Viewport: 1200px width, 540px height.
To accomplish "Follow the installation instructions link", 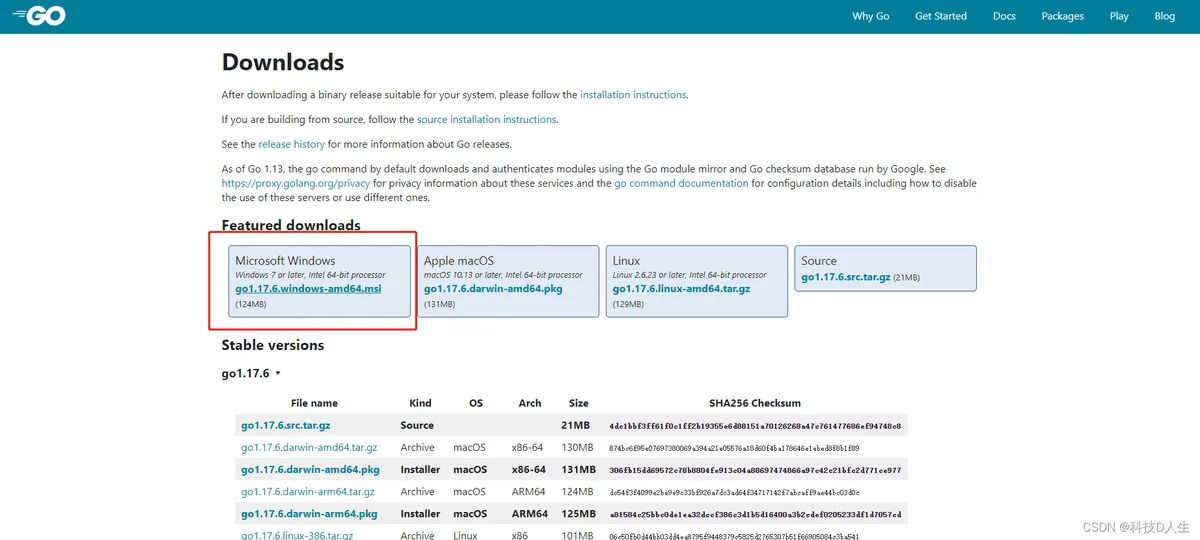I will (x=633, y=95).
